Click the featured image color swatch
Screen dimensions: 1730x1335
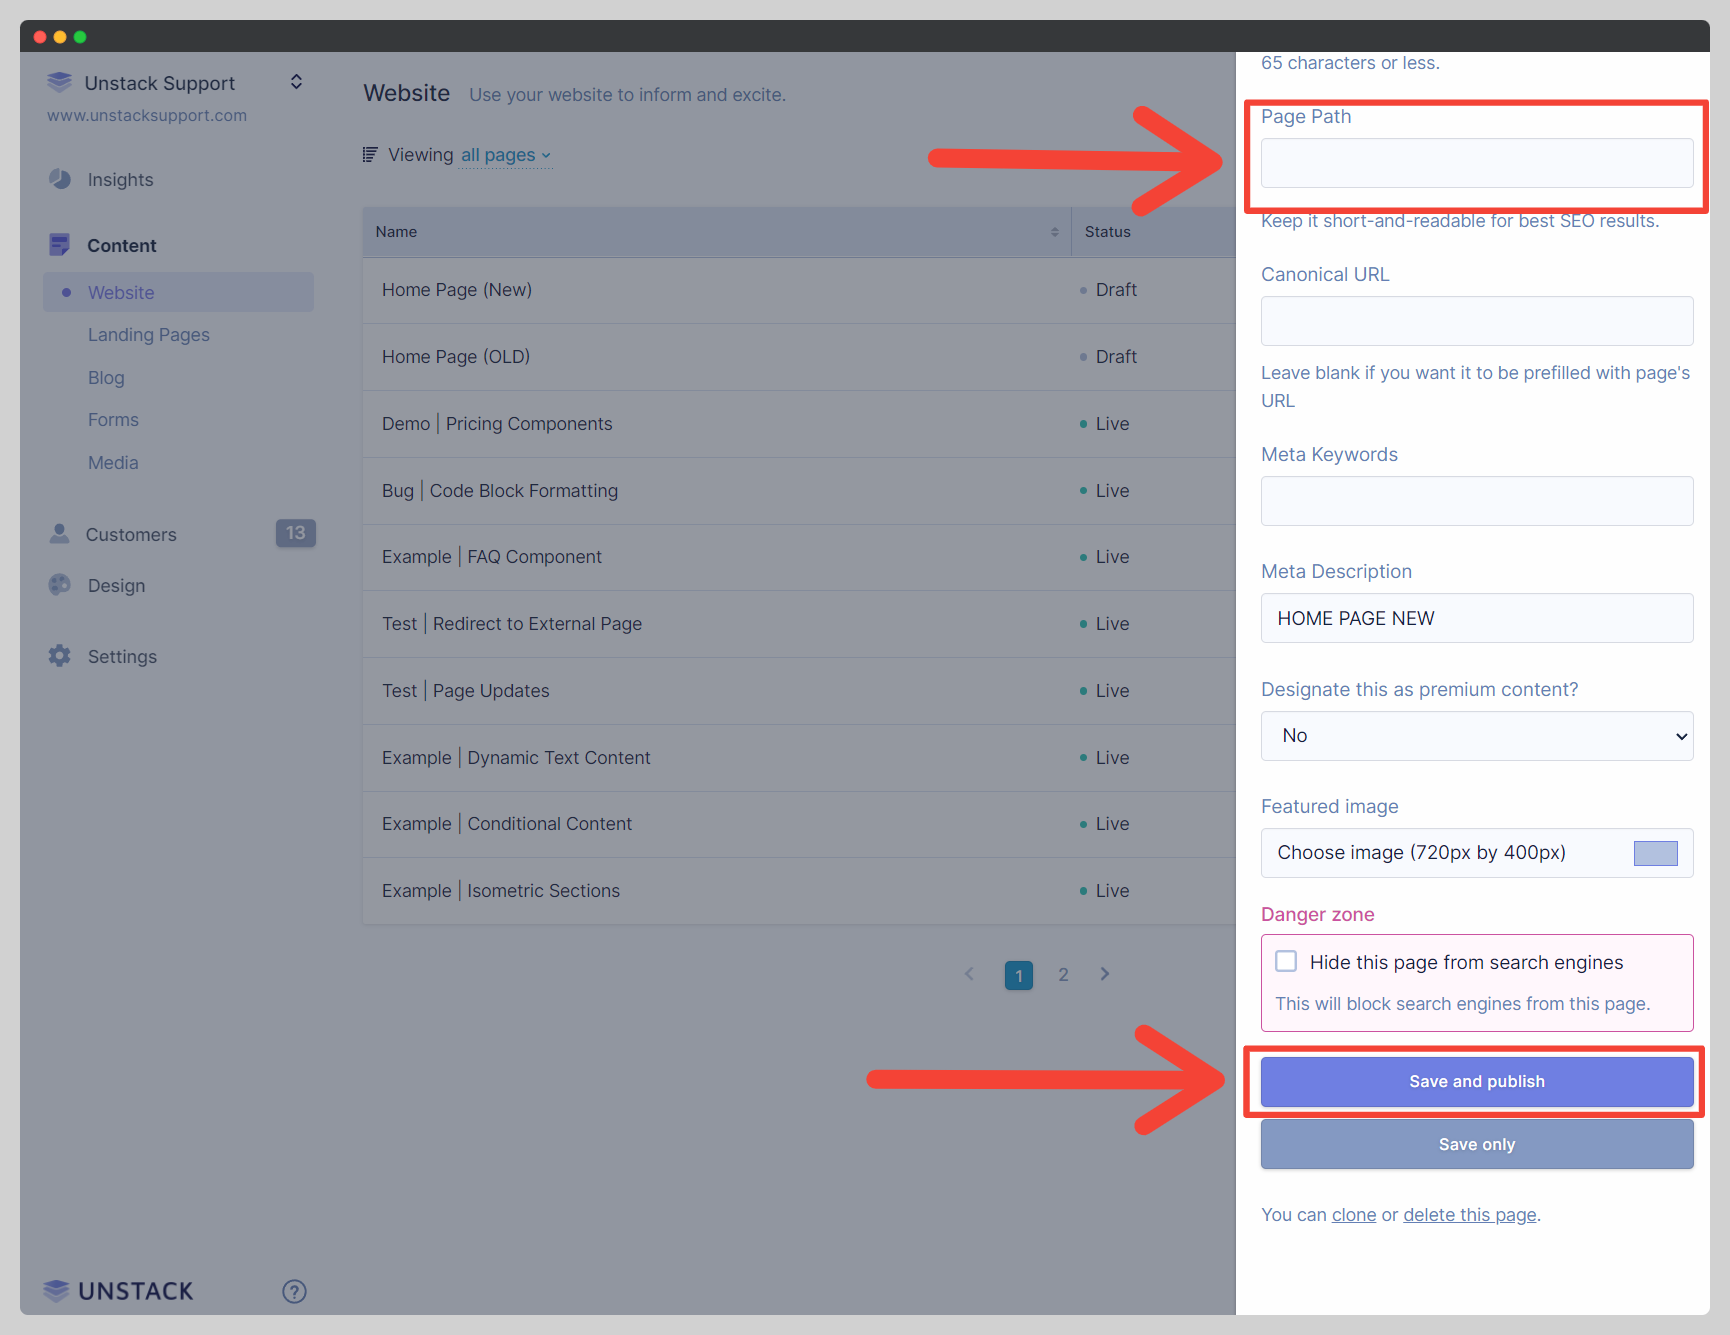(1655, 853)
